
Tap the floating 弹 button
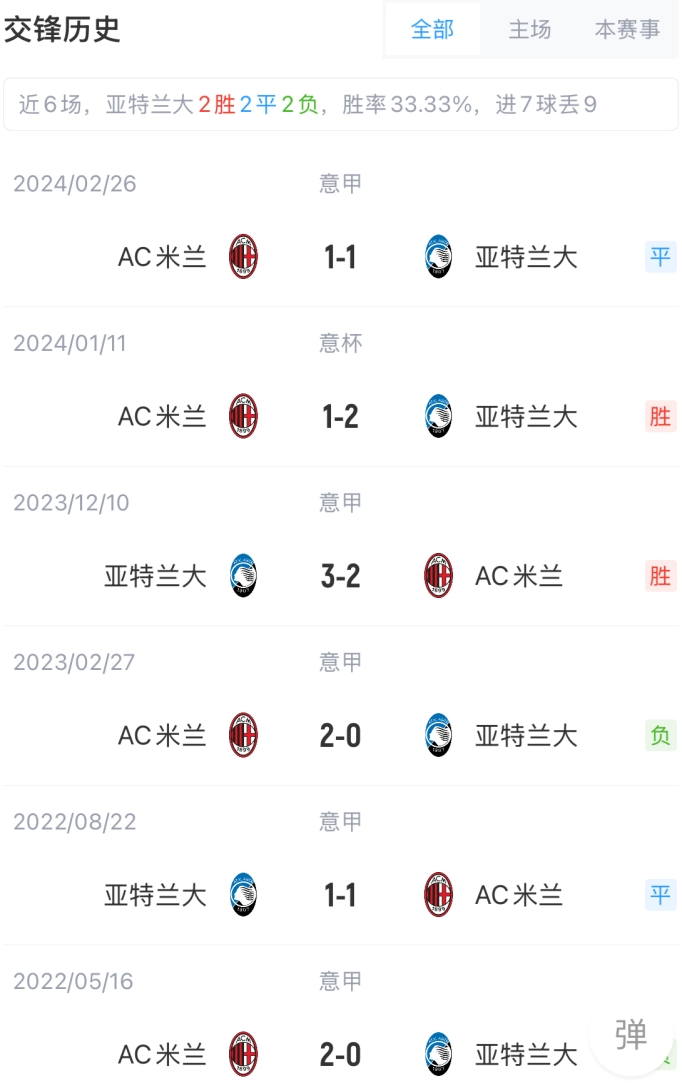coord(630,1034)
